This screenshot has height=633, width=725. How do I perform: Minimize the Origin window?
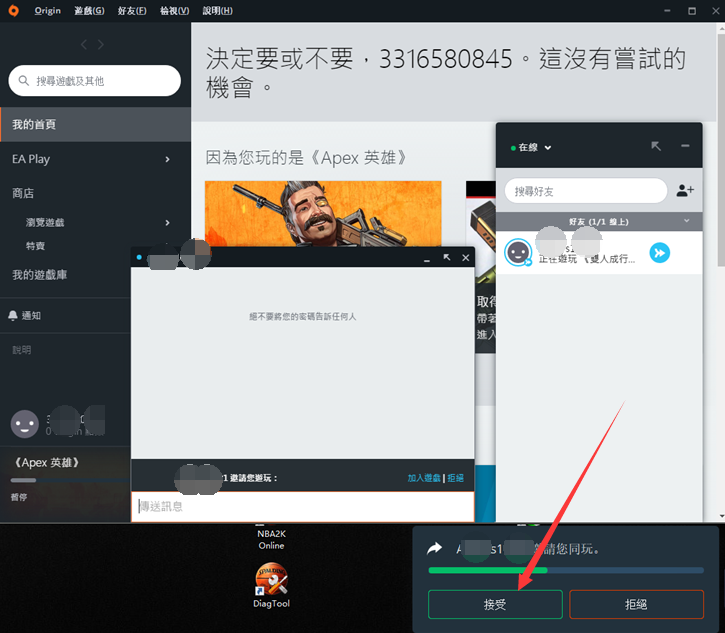pos(667,11)
